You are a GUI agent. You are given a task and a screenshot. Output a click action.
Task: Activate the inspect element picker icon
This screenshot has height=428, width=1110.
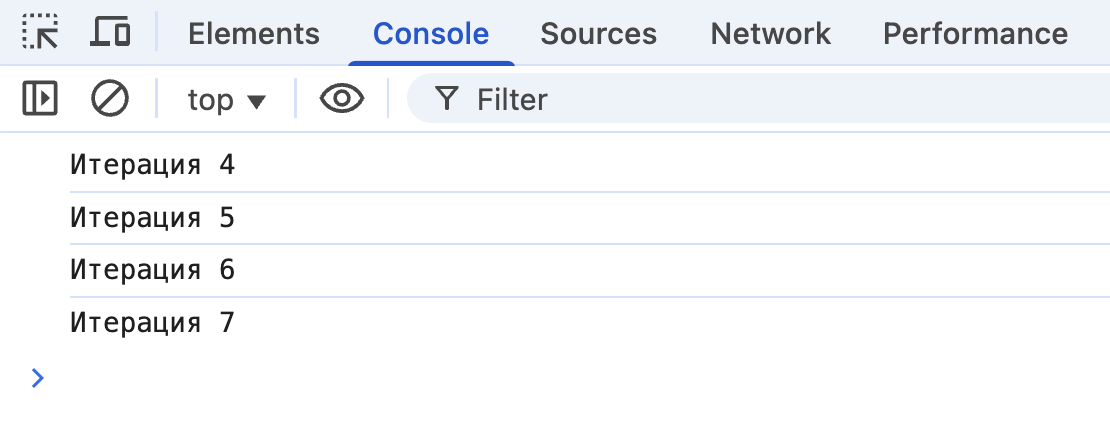40,33
